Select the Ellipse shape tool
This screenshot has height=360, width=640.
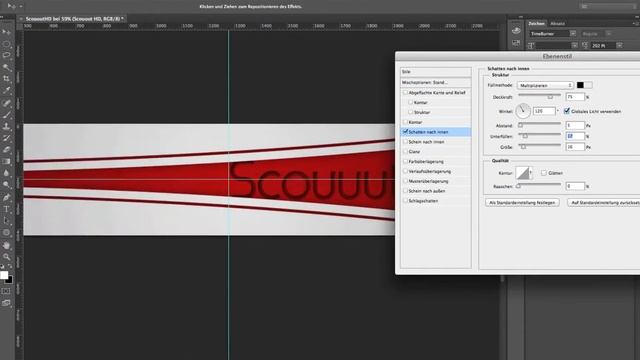[7, 233]
